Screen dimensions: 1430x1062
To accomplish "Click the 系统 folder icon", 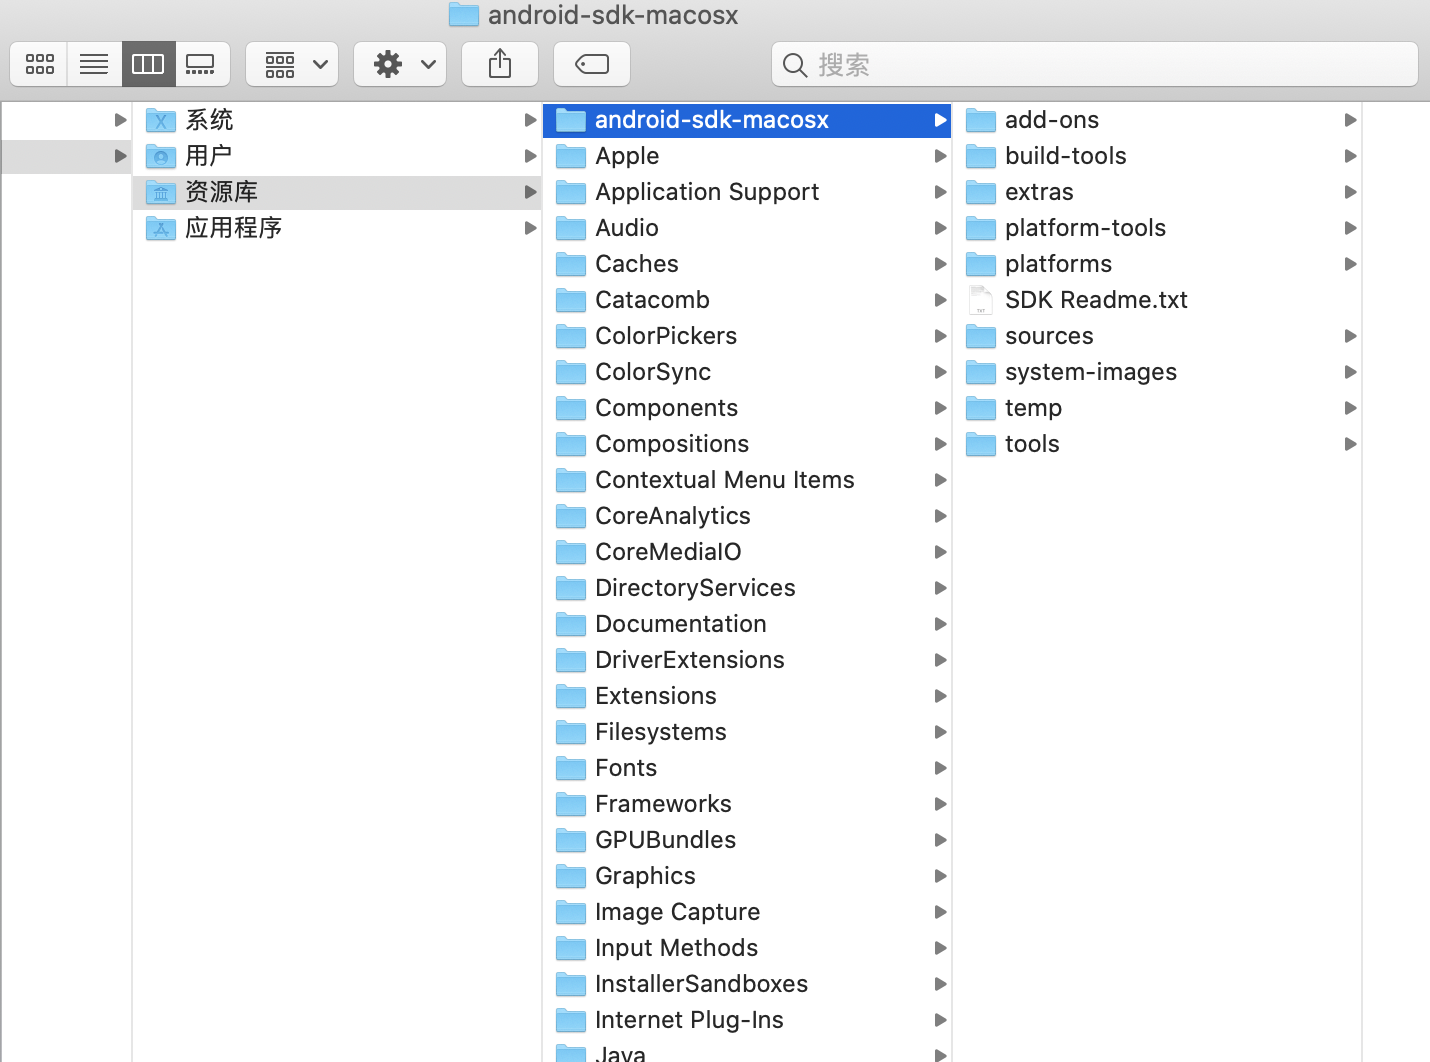I will pyautogui.click(x=161, y=121).
